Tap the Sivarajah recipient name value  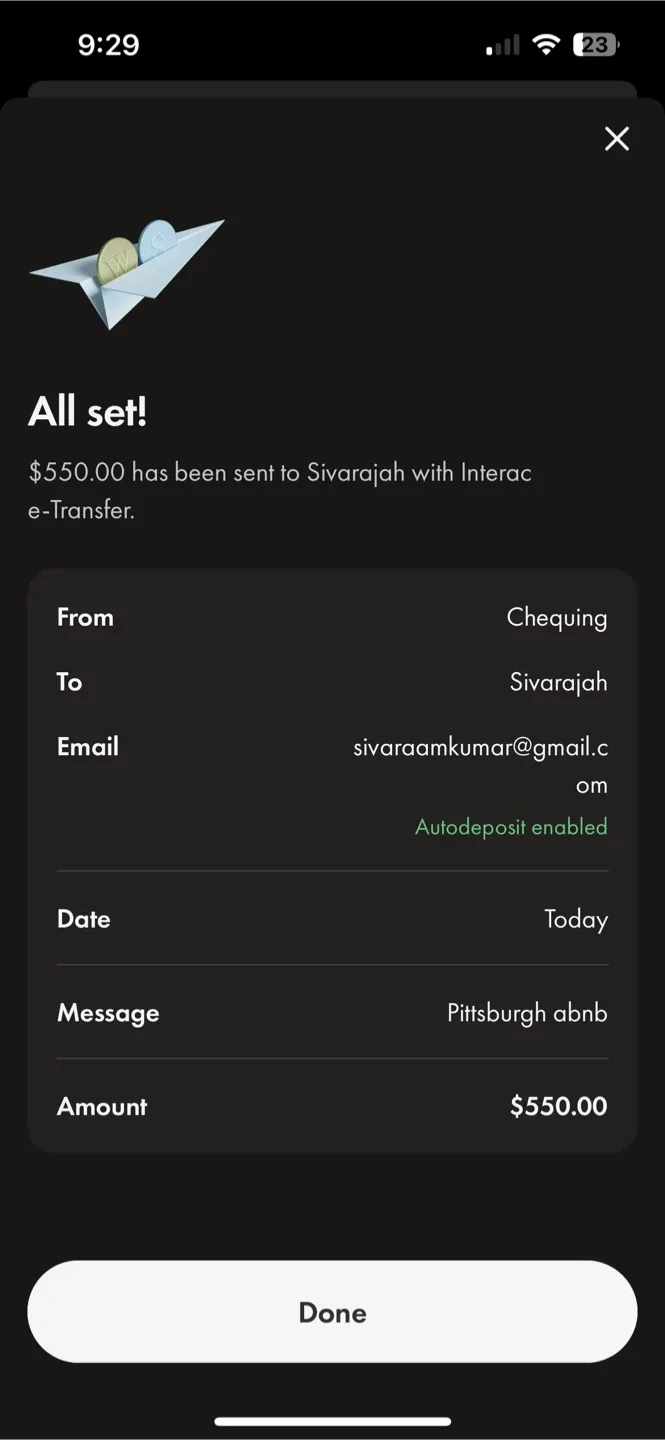558,682
